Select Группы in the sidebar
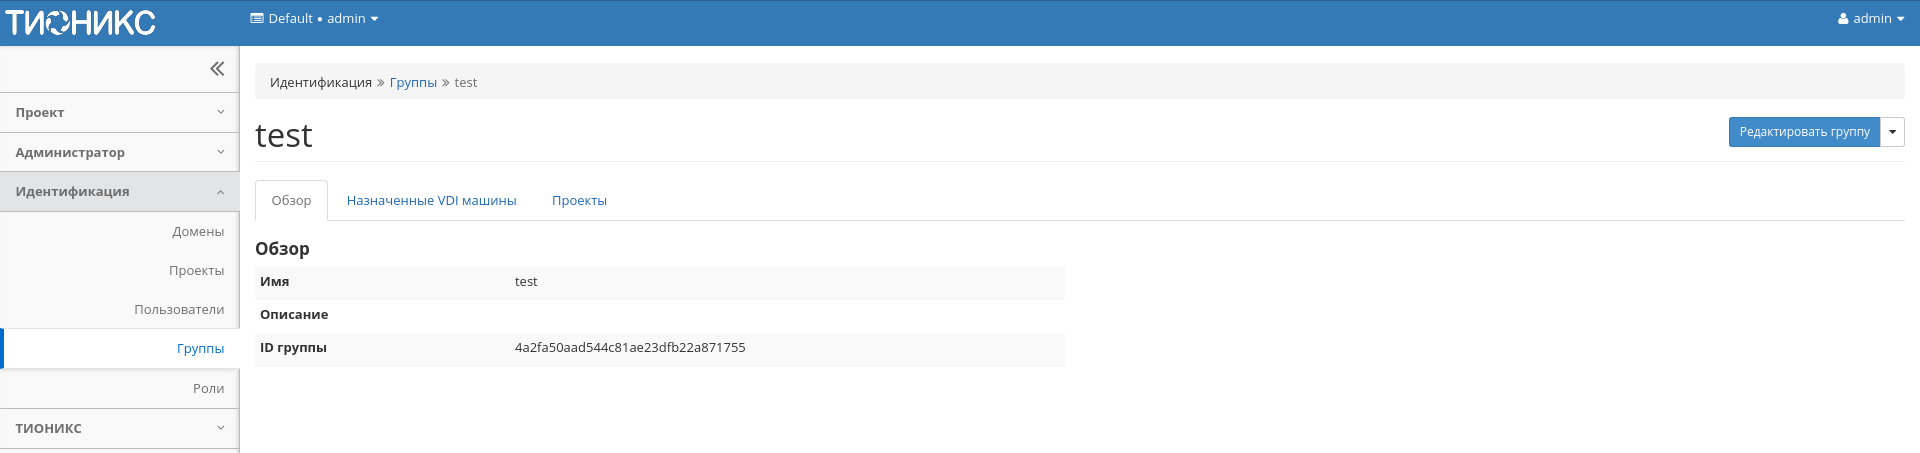Viewport: 1920px width, 453px height. pos(200,349)
